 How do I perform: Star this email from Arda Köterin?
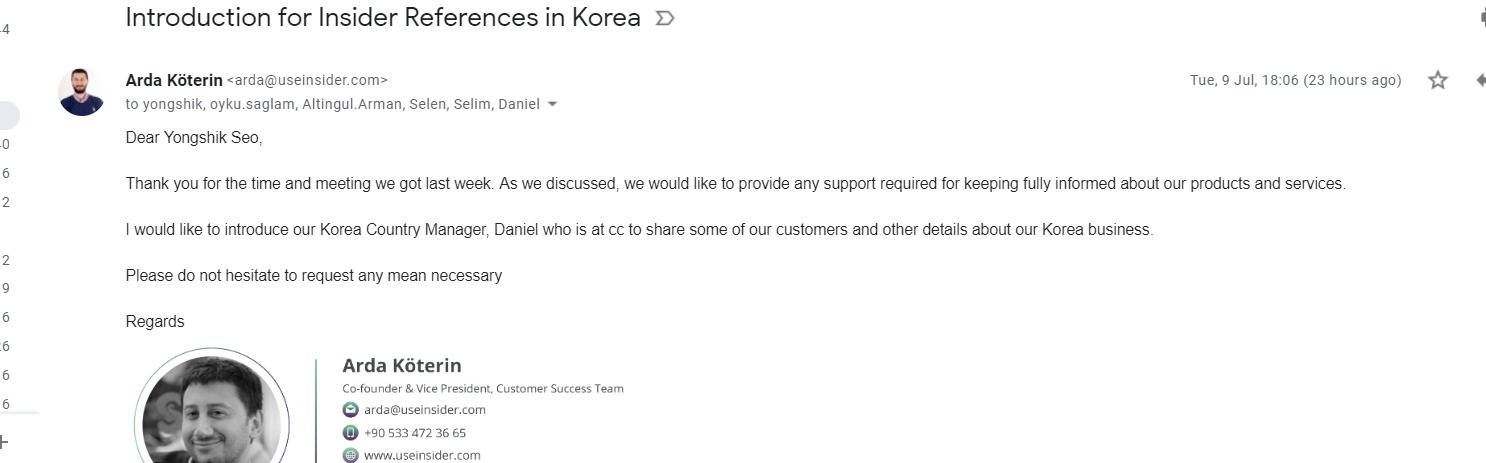pyautogui.click(x=1438, y=80)
